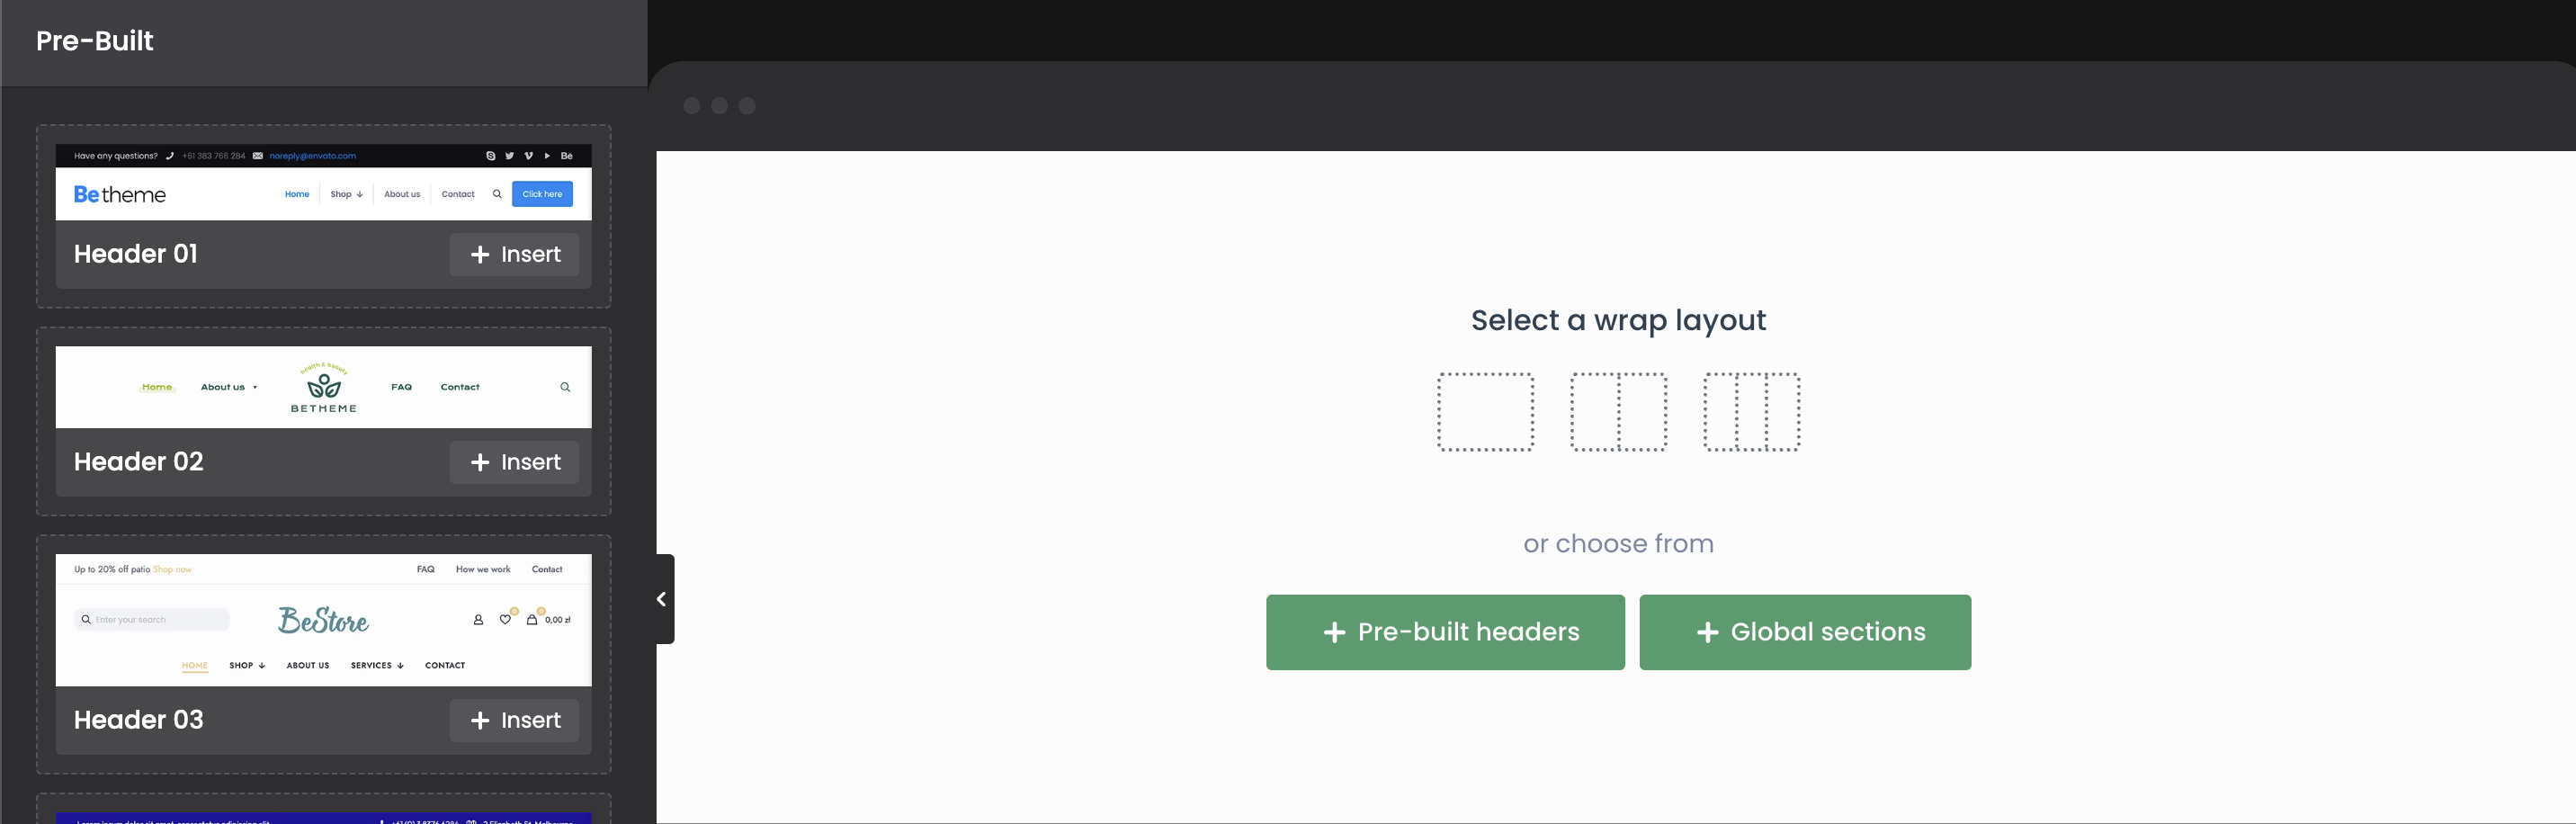This screenshot has width=2576, height=824.
Task: Click the Shop dropdown in Header 01 preview
Action: tap(347, 194)
